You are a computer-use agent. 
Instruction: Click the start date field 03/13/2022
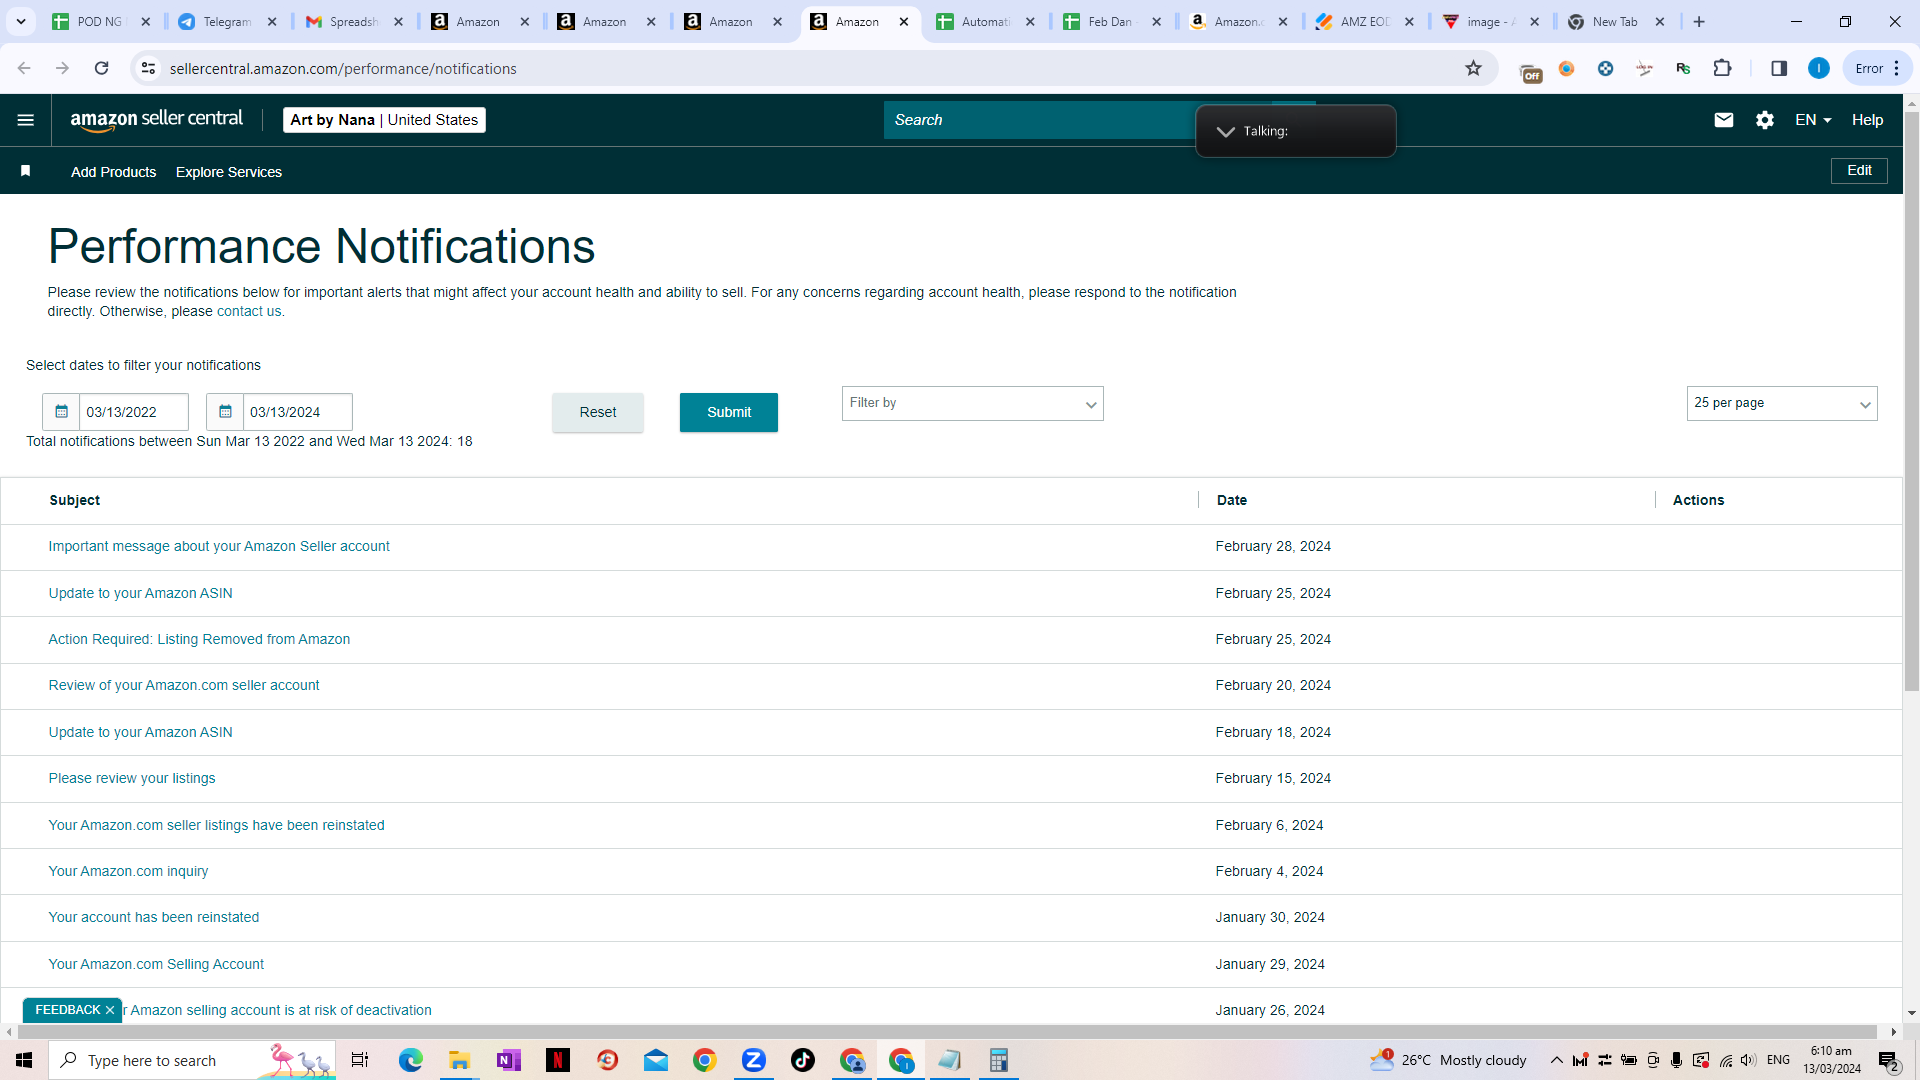tap(134, 412)
